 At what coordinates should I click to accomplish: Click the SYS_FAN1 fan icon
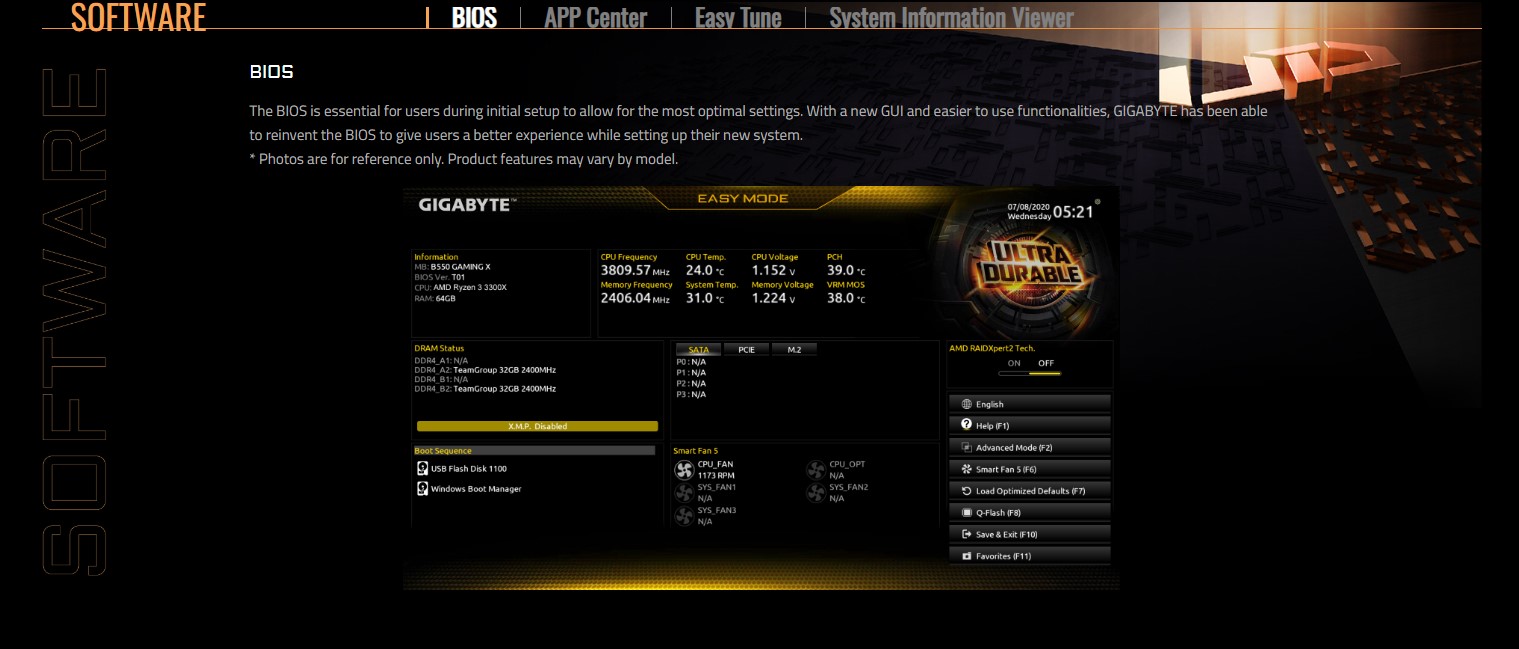point(684,493)
